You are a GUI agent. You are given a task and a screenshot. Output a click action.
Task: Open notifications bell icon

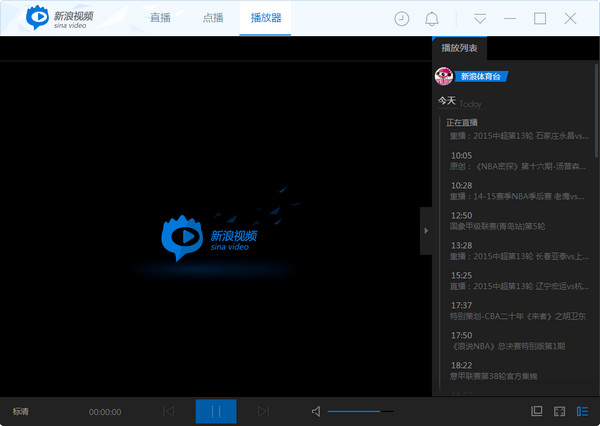pyautogui.click(x=432, y=19)
